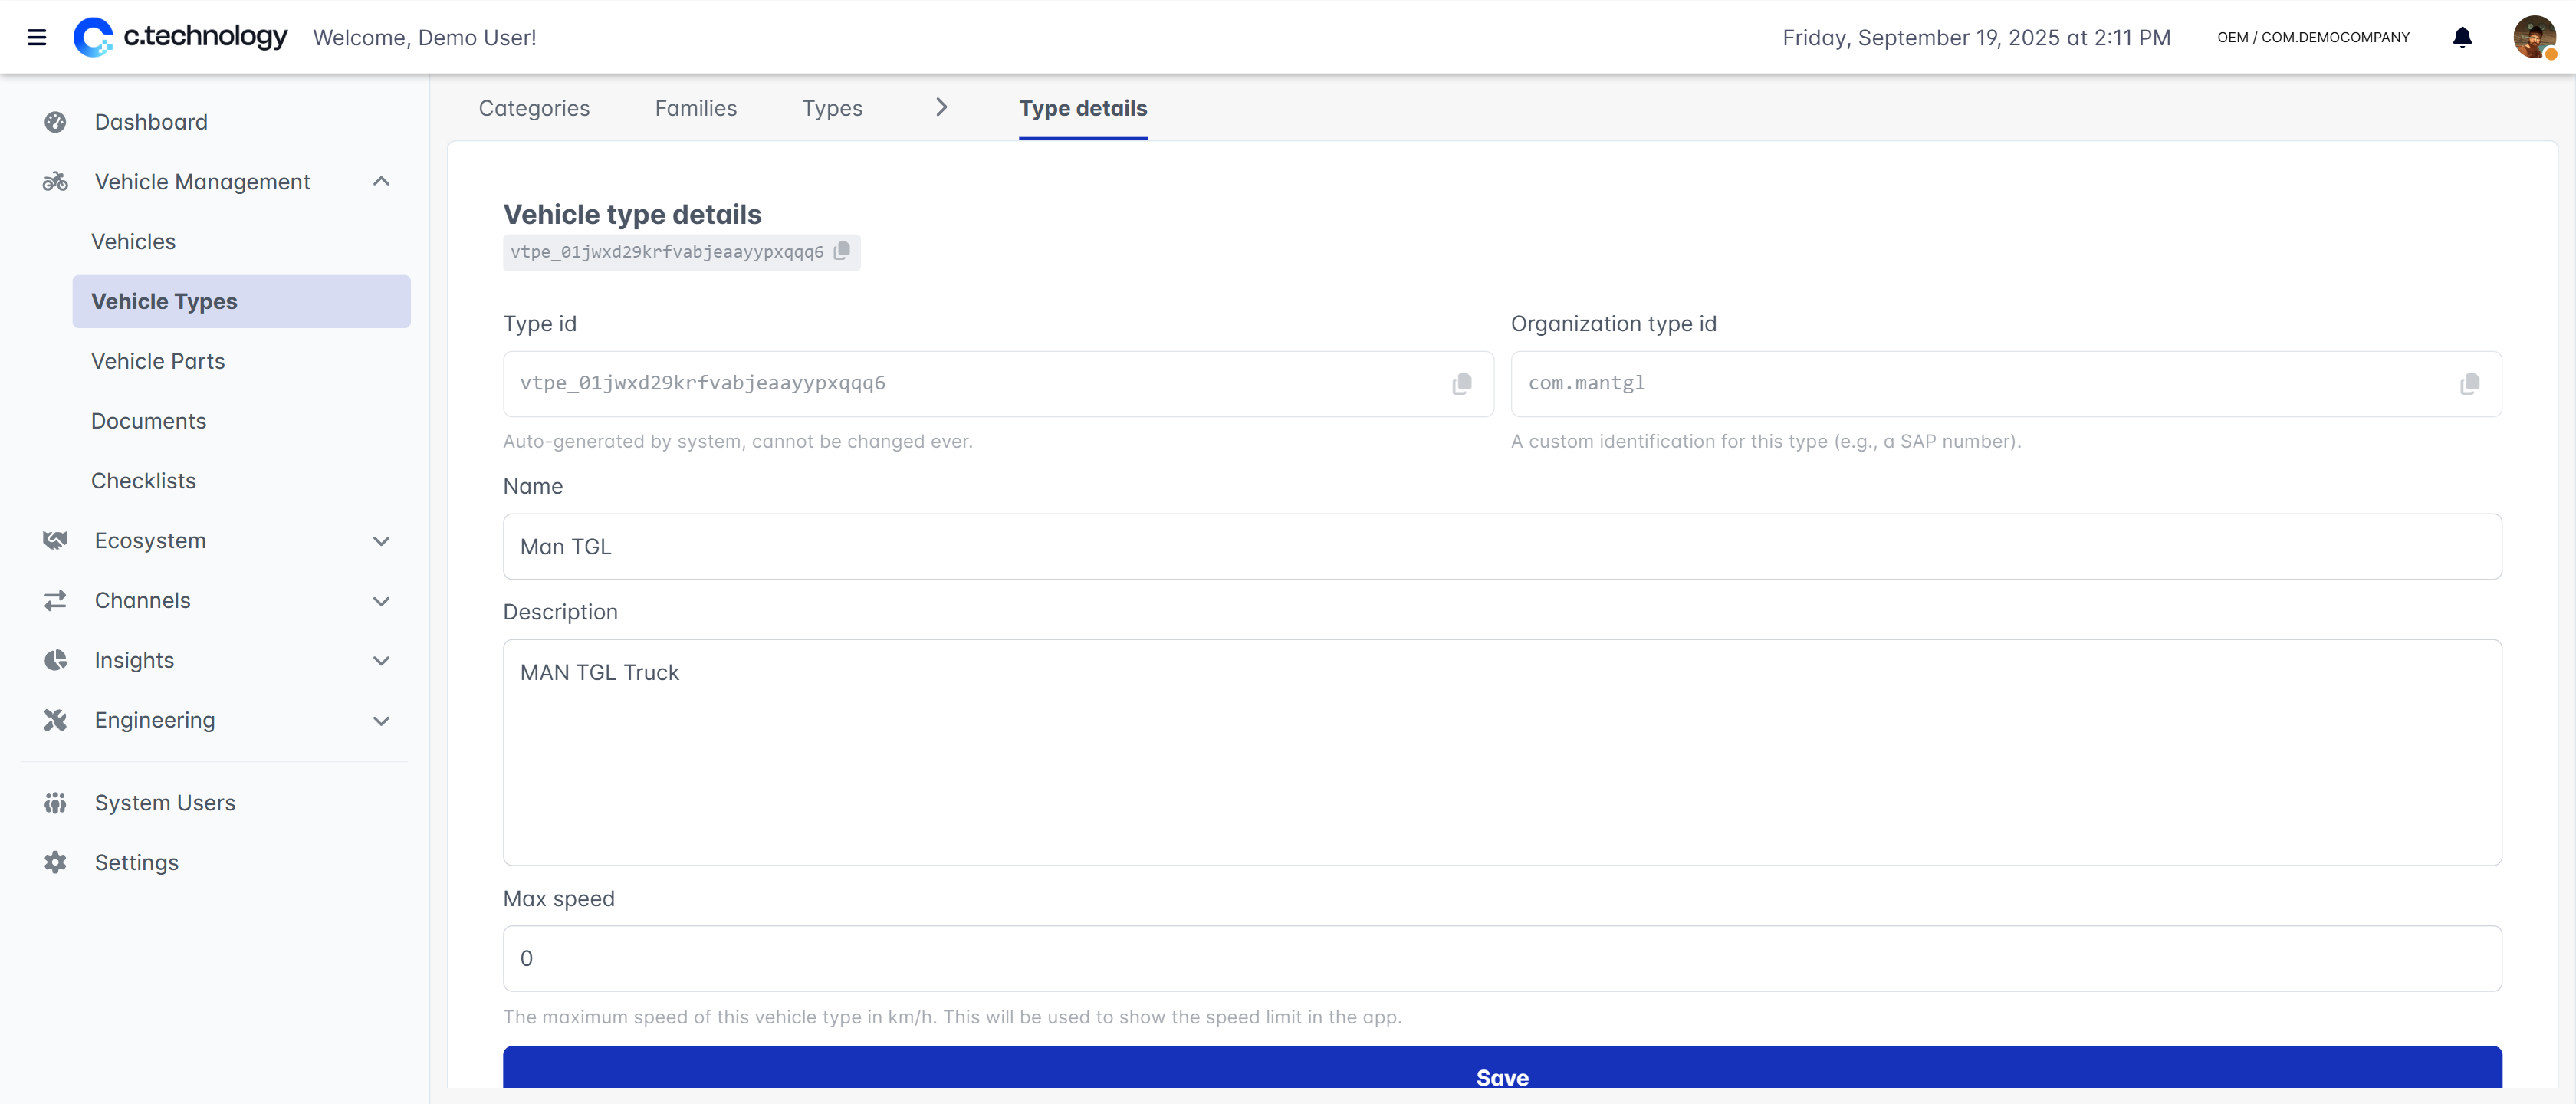
Task: Switch to the Families tab
Action: pyautogui.click(x=695, y=108)
